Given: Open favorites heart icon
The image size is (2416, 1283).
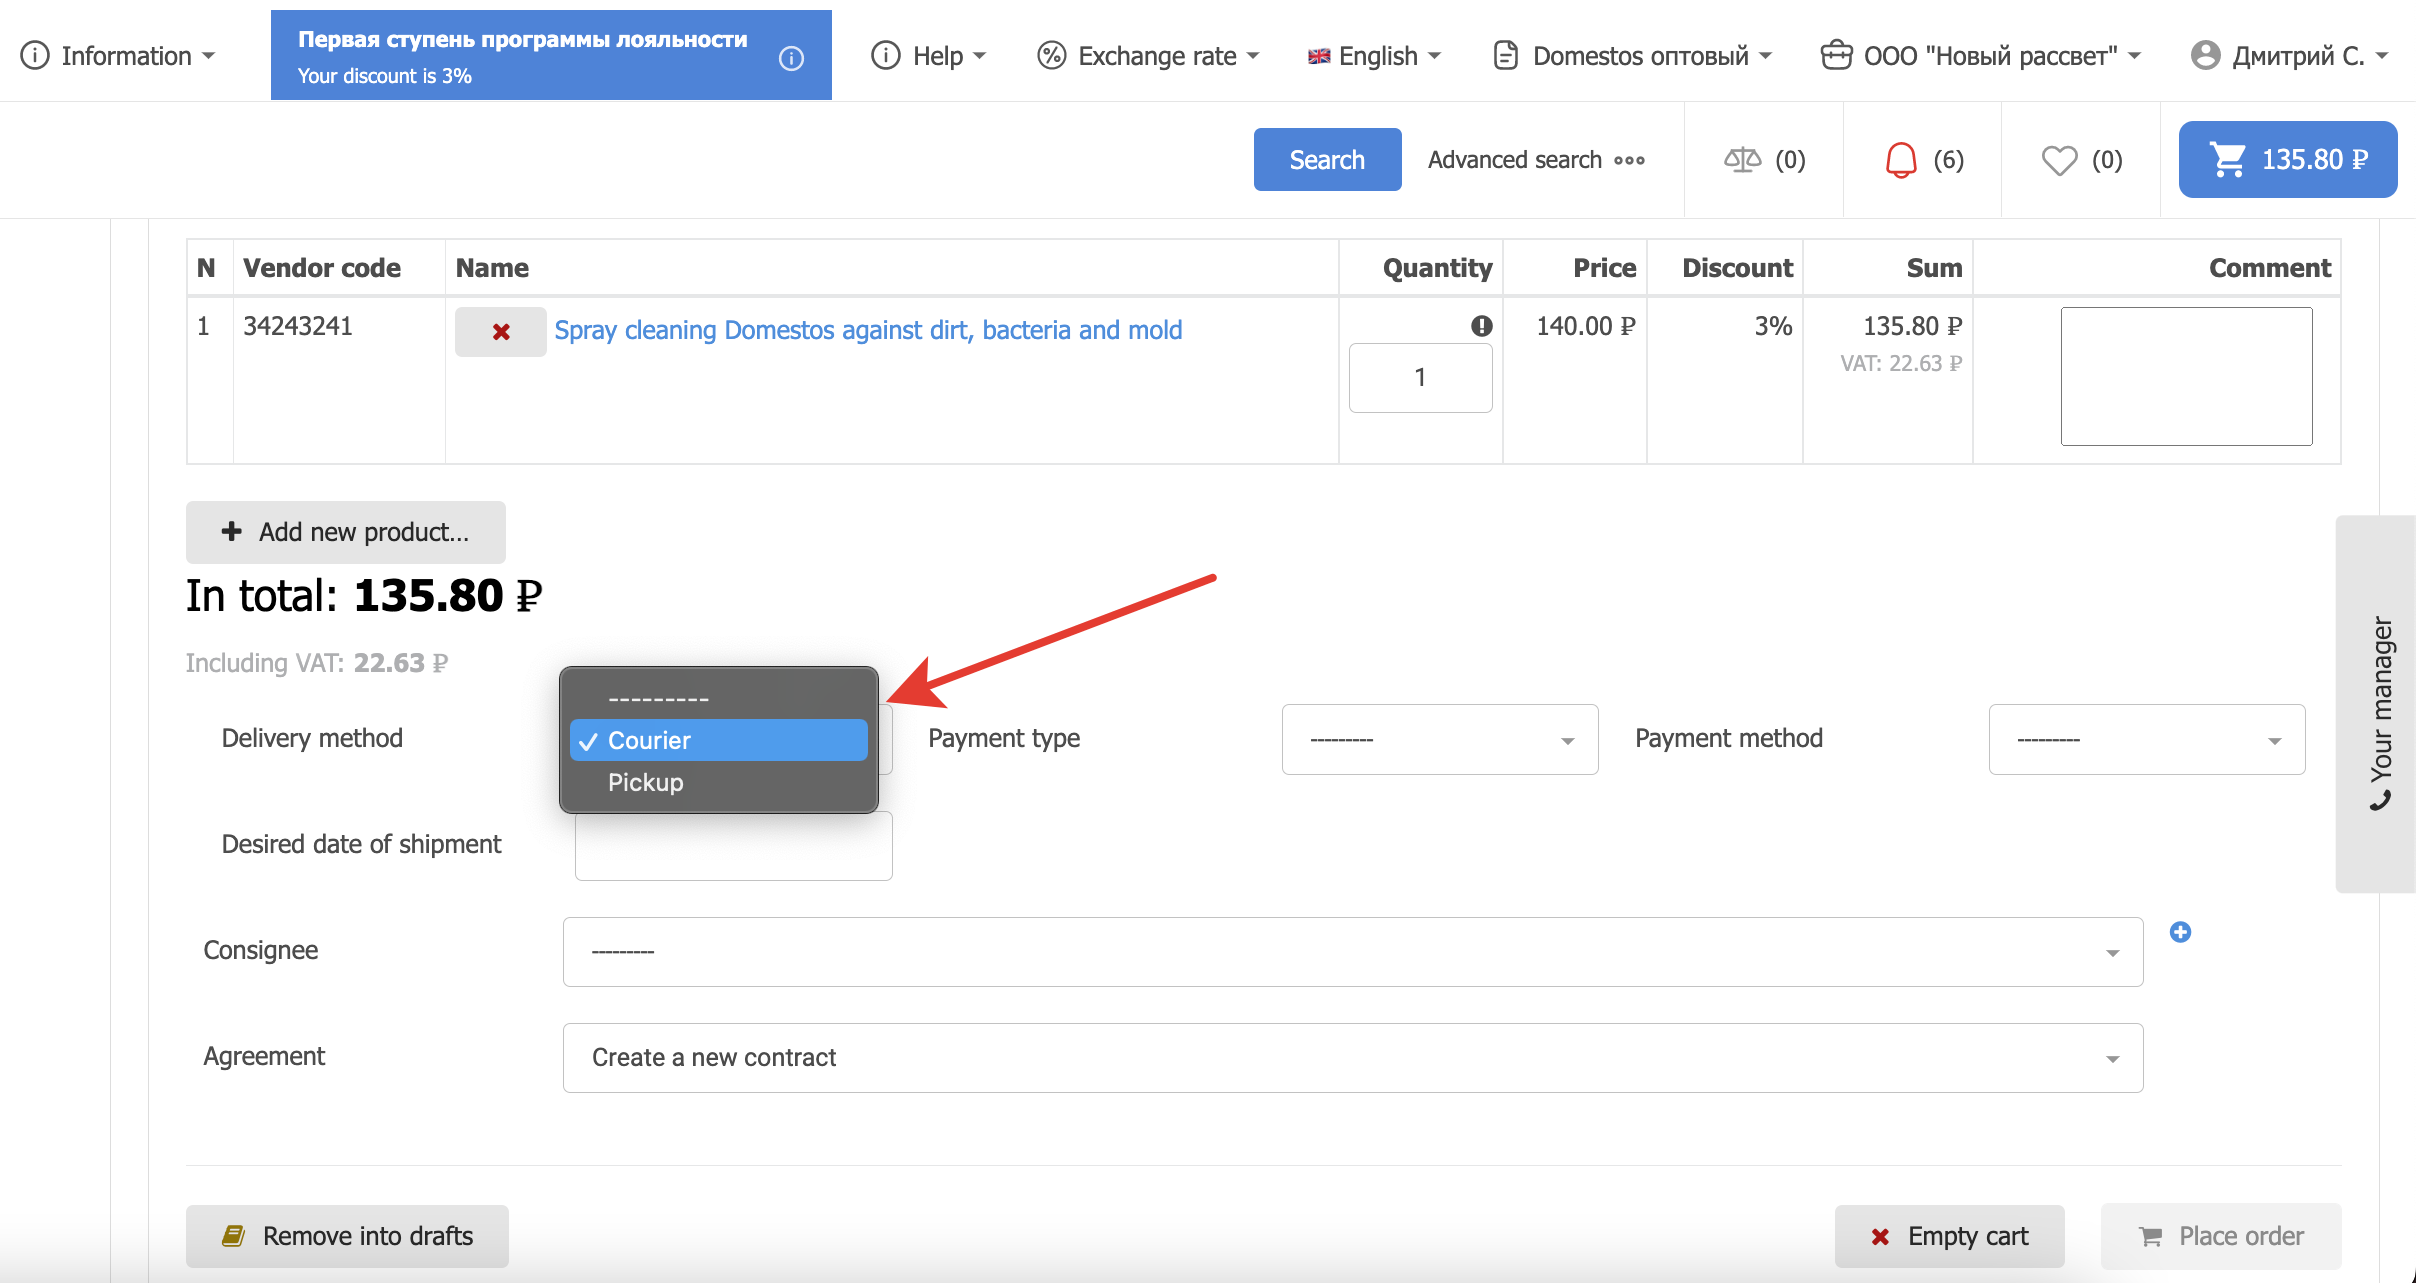Looking at the screenshot, I should coord(2059,160).
